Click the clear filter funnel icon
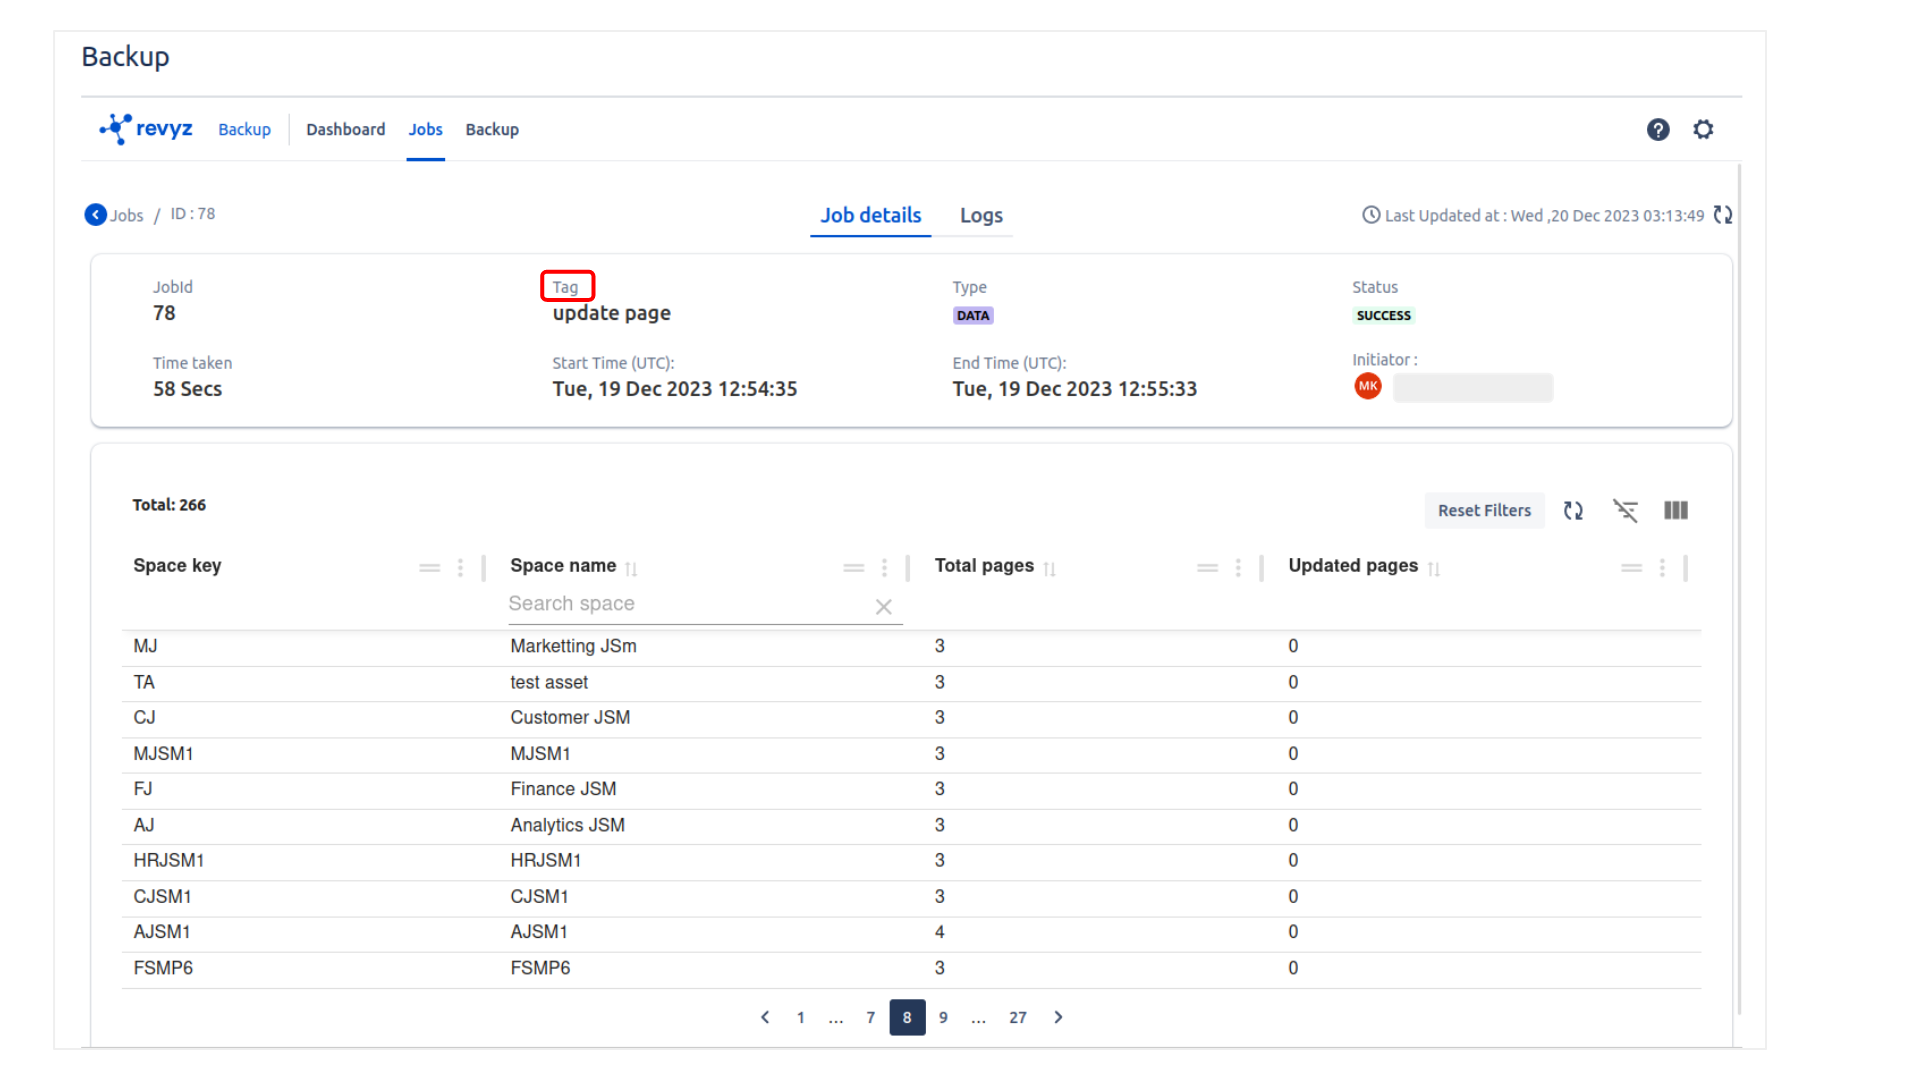Image resolution: width=1920 pixels, height=1080 pixels. (x=1625, y=511)
